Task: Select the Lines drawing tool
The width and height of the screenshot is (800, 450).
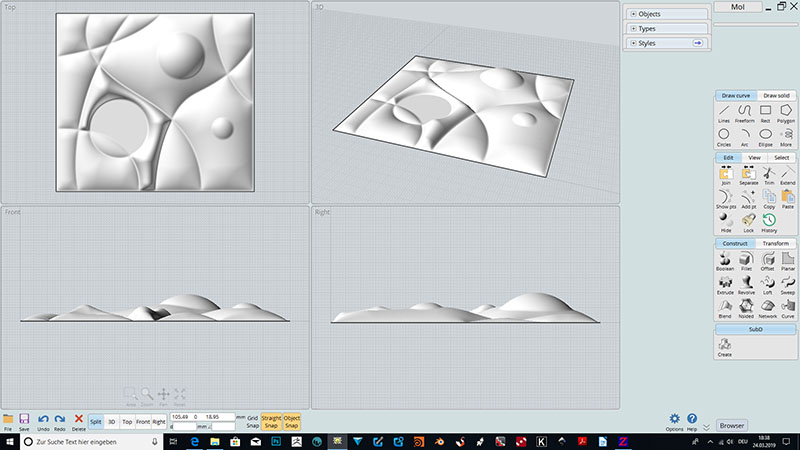Action: click(x=724, y=114)
